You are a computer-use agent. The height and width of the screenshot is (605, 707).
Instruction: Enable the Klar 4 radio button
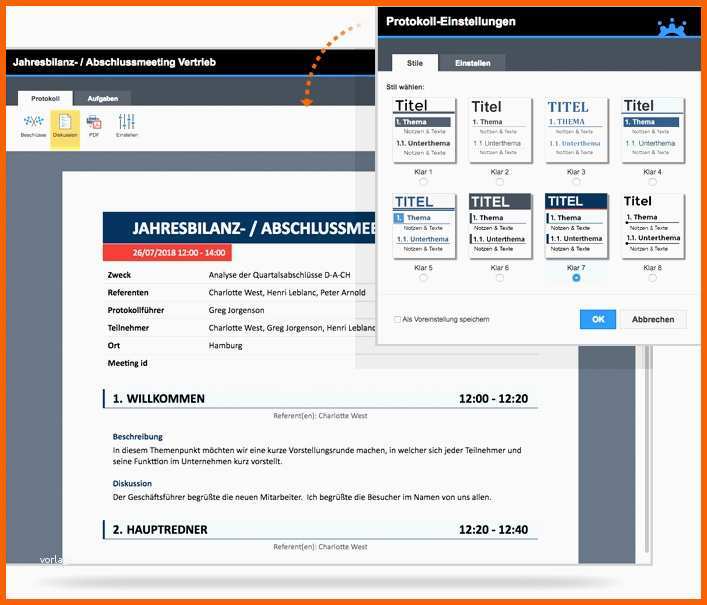coord(652,182)
